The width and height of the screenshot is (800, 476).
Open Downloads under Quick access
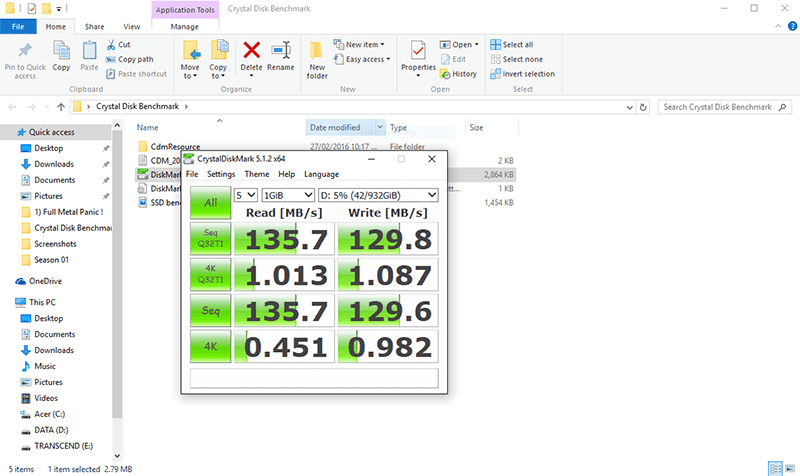54,164
